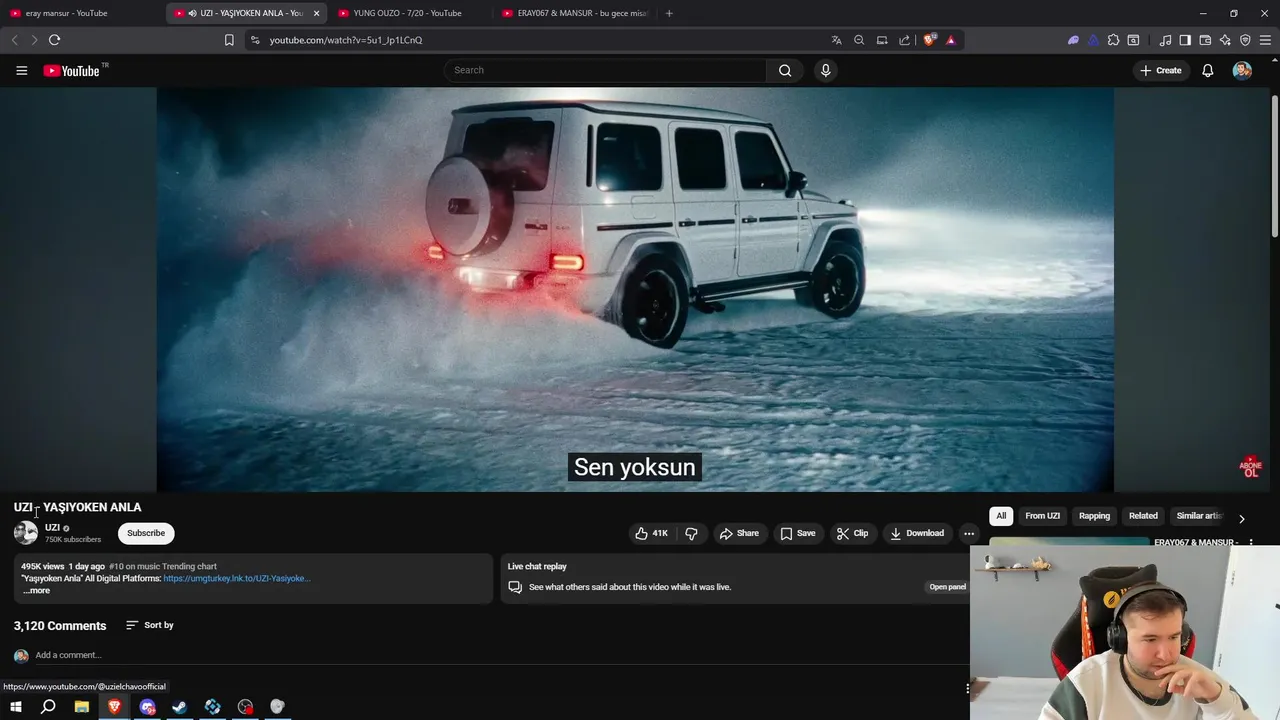Open the page translate icon
The width and height of the screenshot is (1280, 720).
tap(836, 40)
